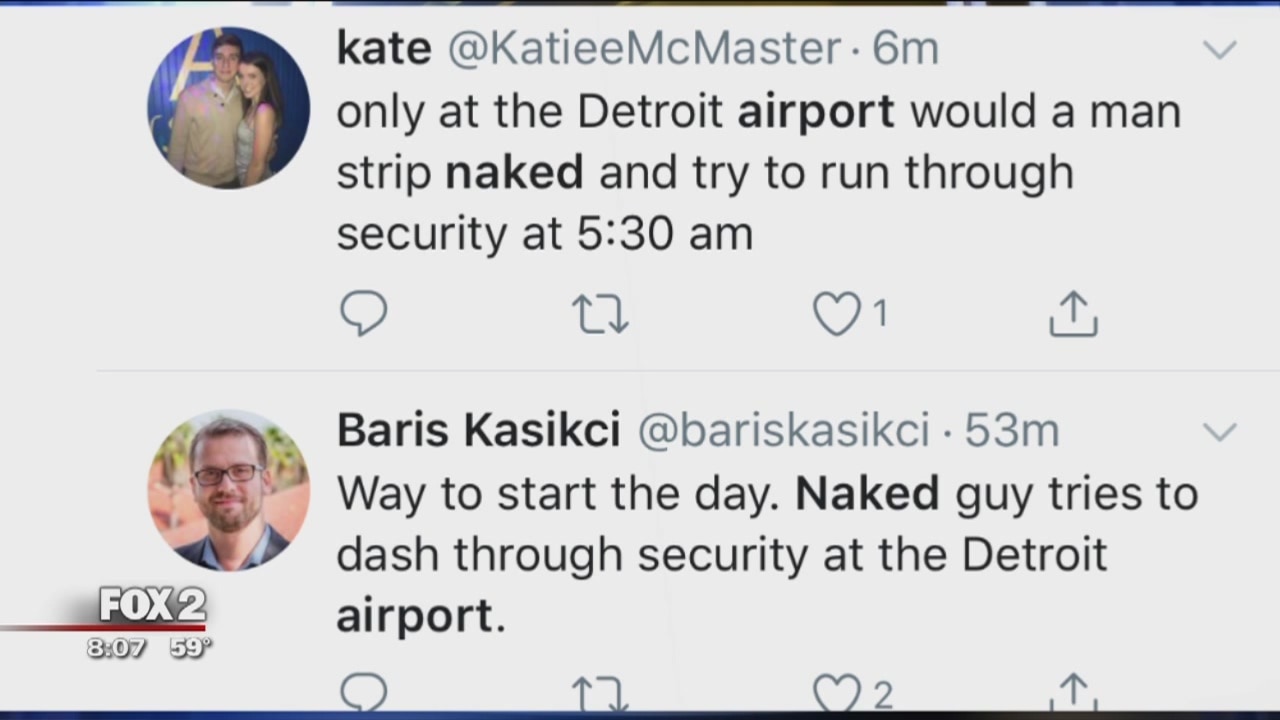The image size is (1280, 720).
Task: Like kate's tweet with the heart
Action: coord(836,315)
